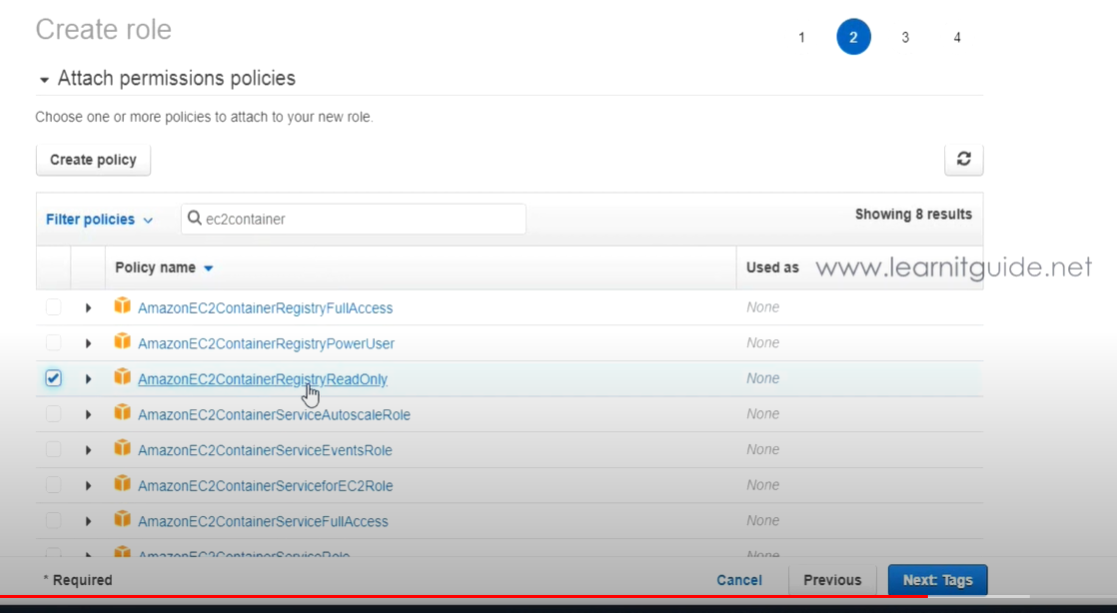Expand details for AmazonEC2ContainerRegistryReadOnly row
This screenshot has width=1117, height=613.
coord(88,379)
